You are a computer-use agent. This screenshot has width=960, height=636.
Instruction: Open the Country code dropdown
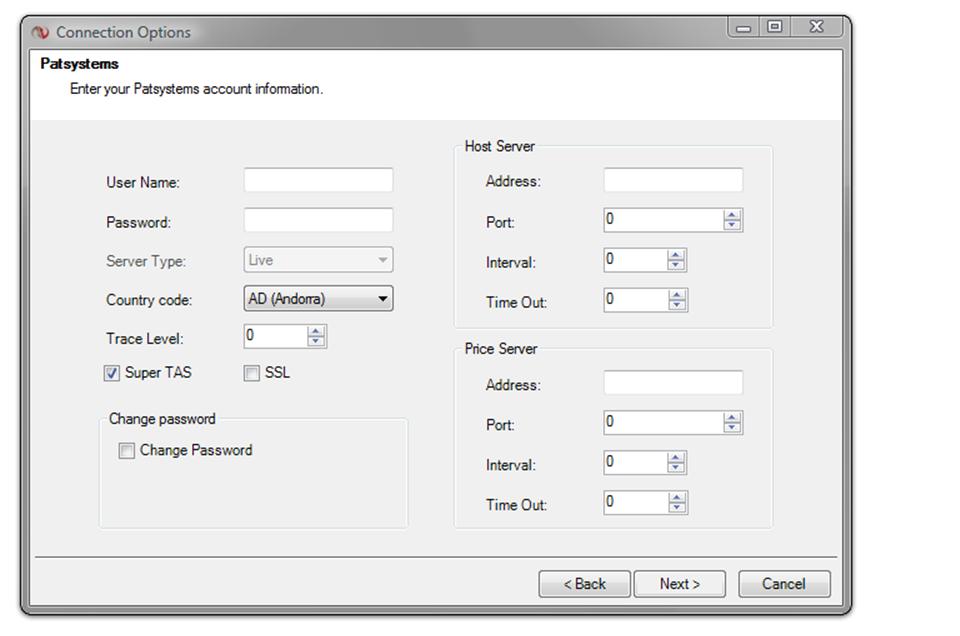(x=318, y=299)
